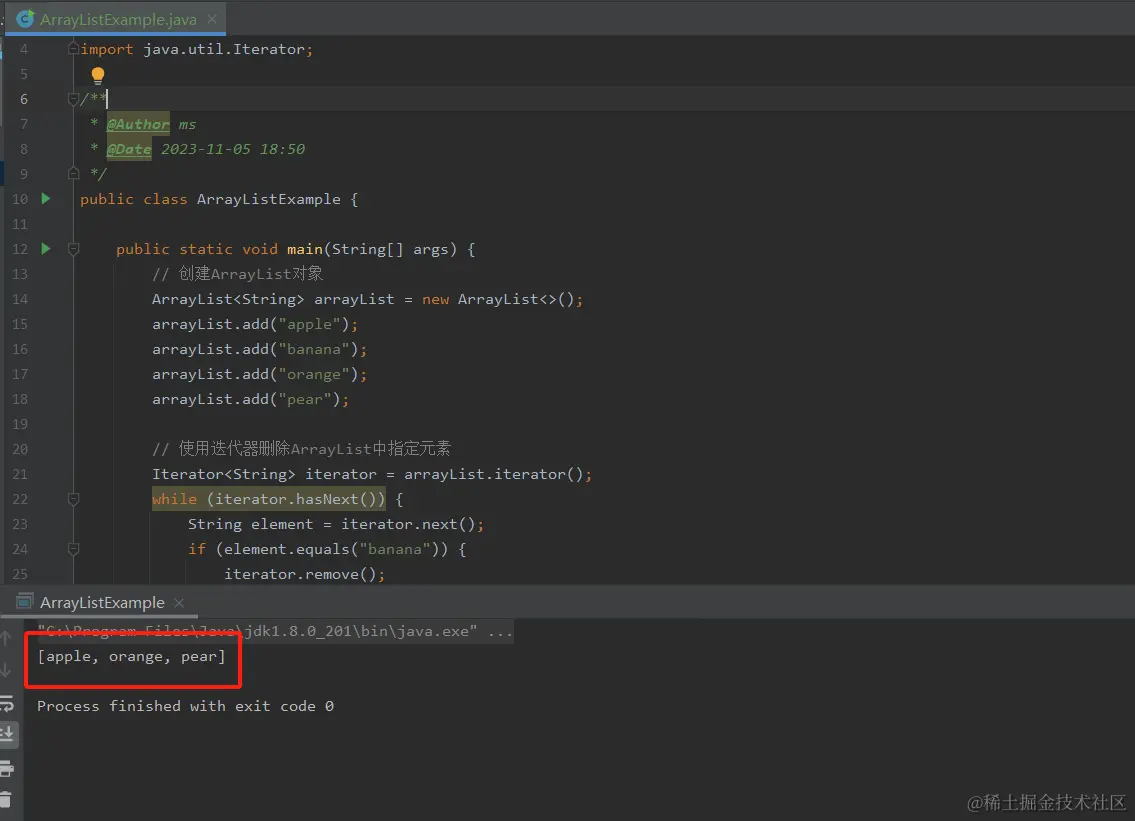
Task: Click 'element.equals' on line 24
Action: coord(287,549)
